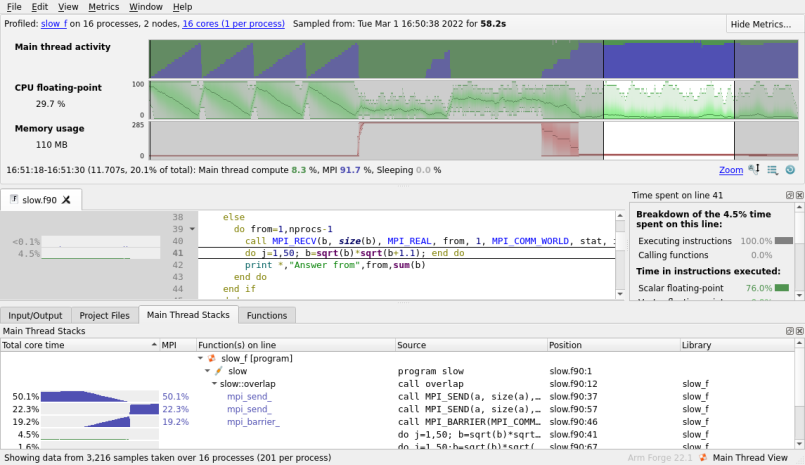Click the time-range selection icon beside Zoom
The width and height of the screenshot is (805, 465).
pos(754,169)
